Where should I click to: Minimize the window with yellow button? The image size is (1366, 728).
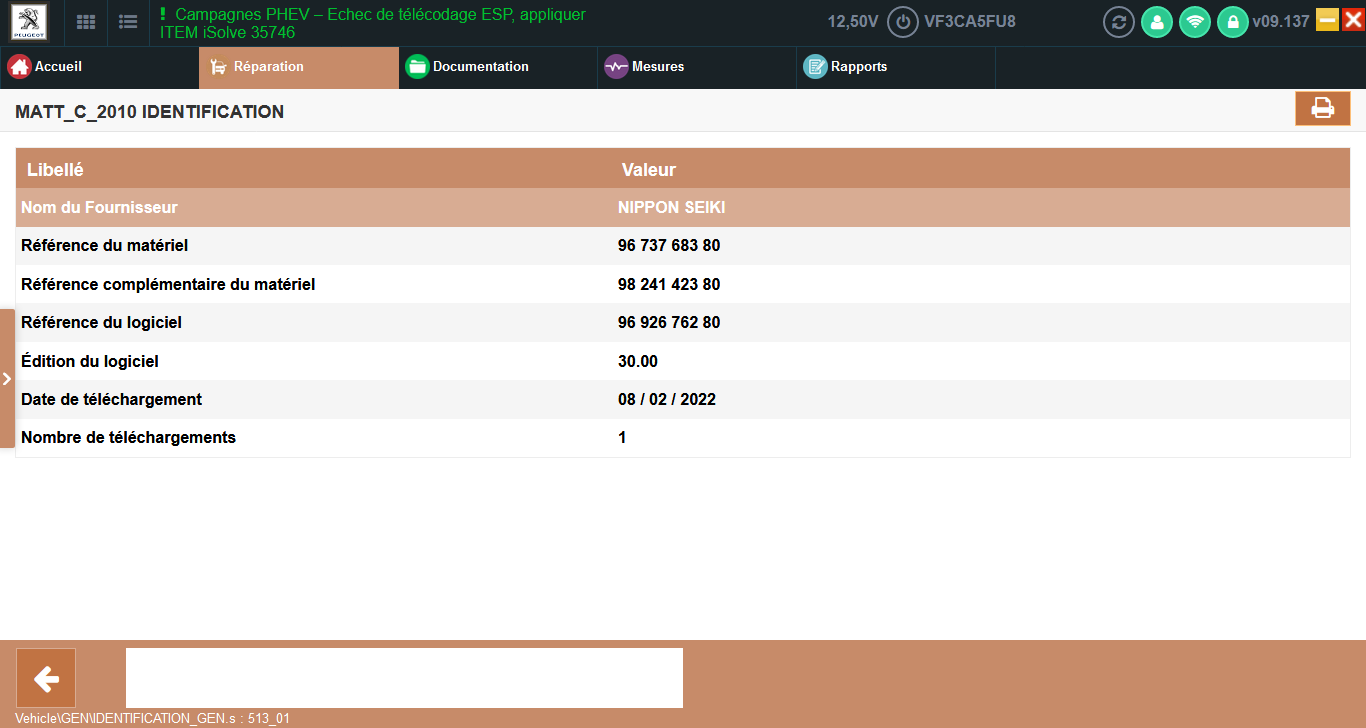click(1327, 20)
